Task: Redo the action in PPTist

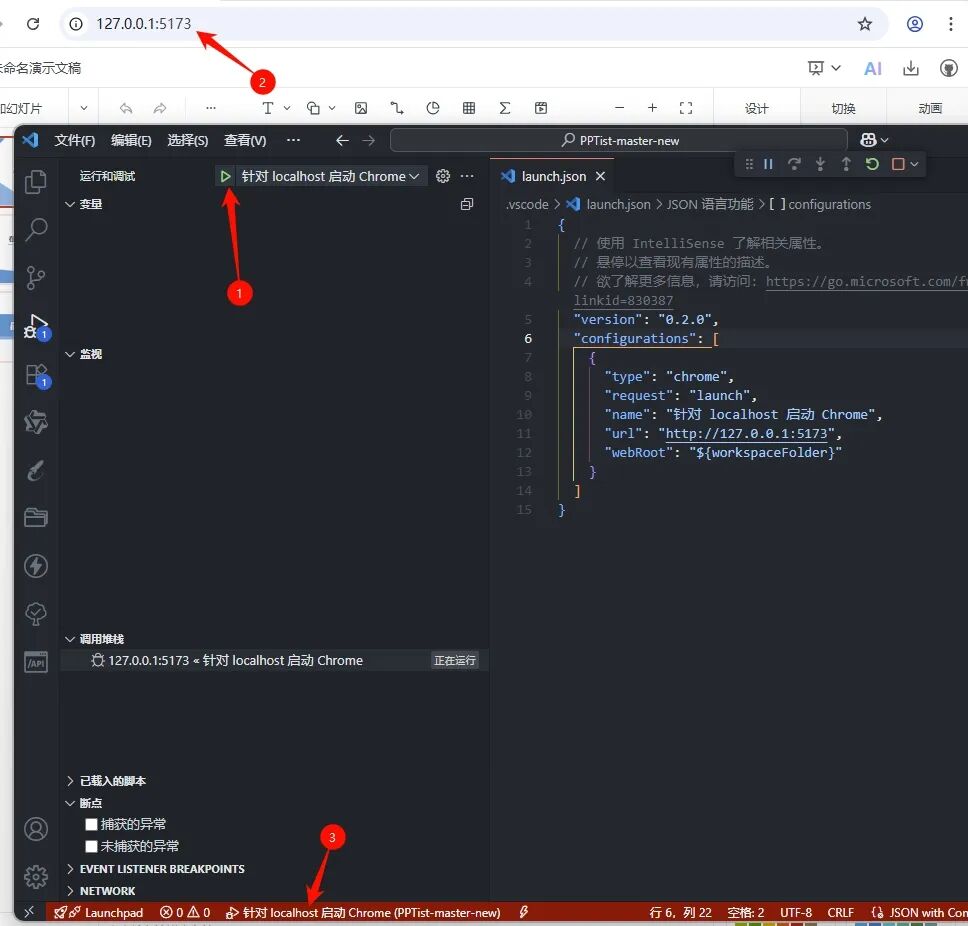Action: (x=160, y=108)
